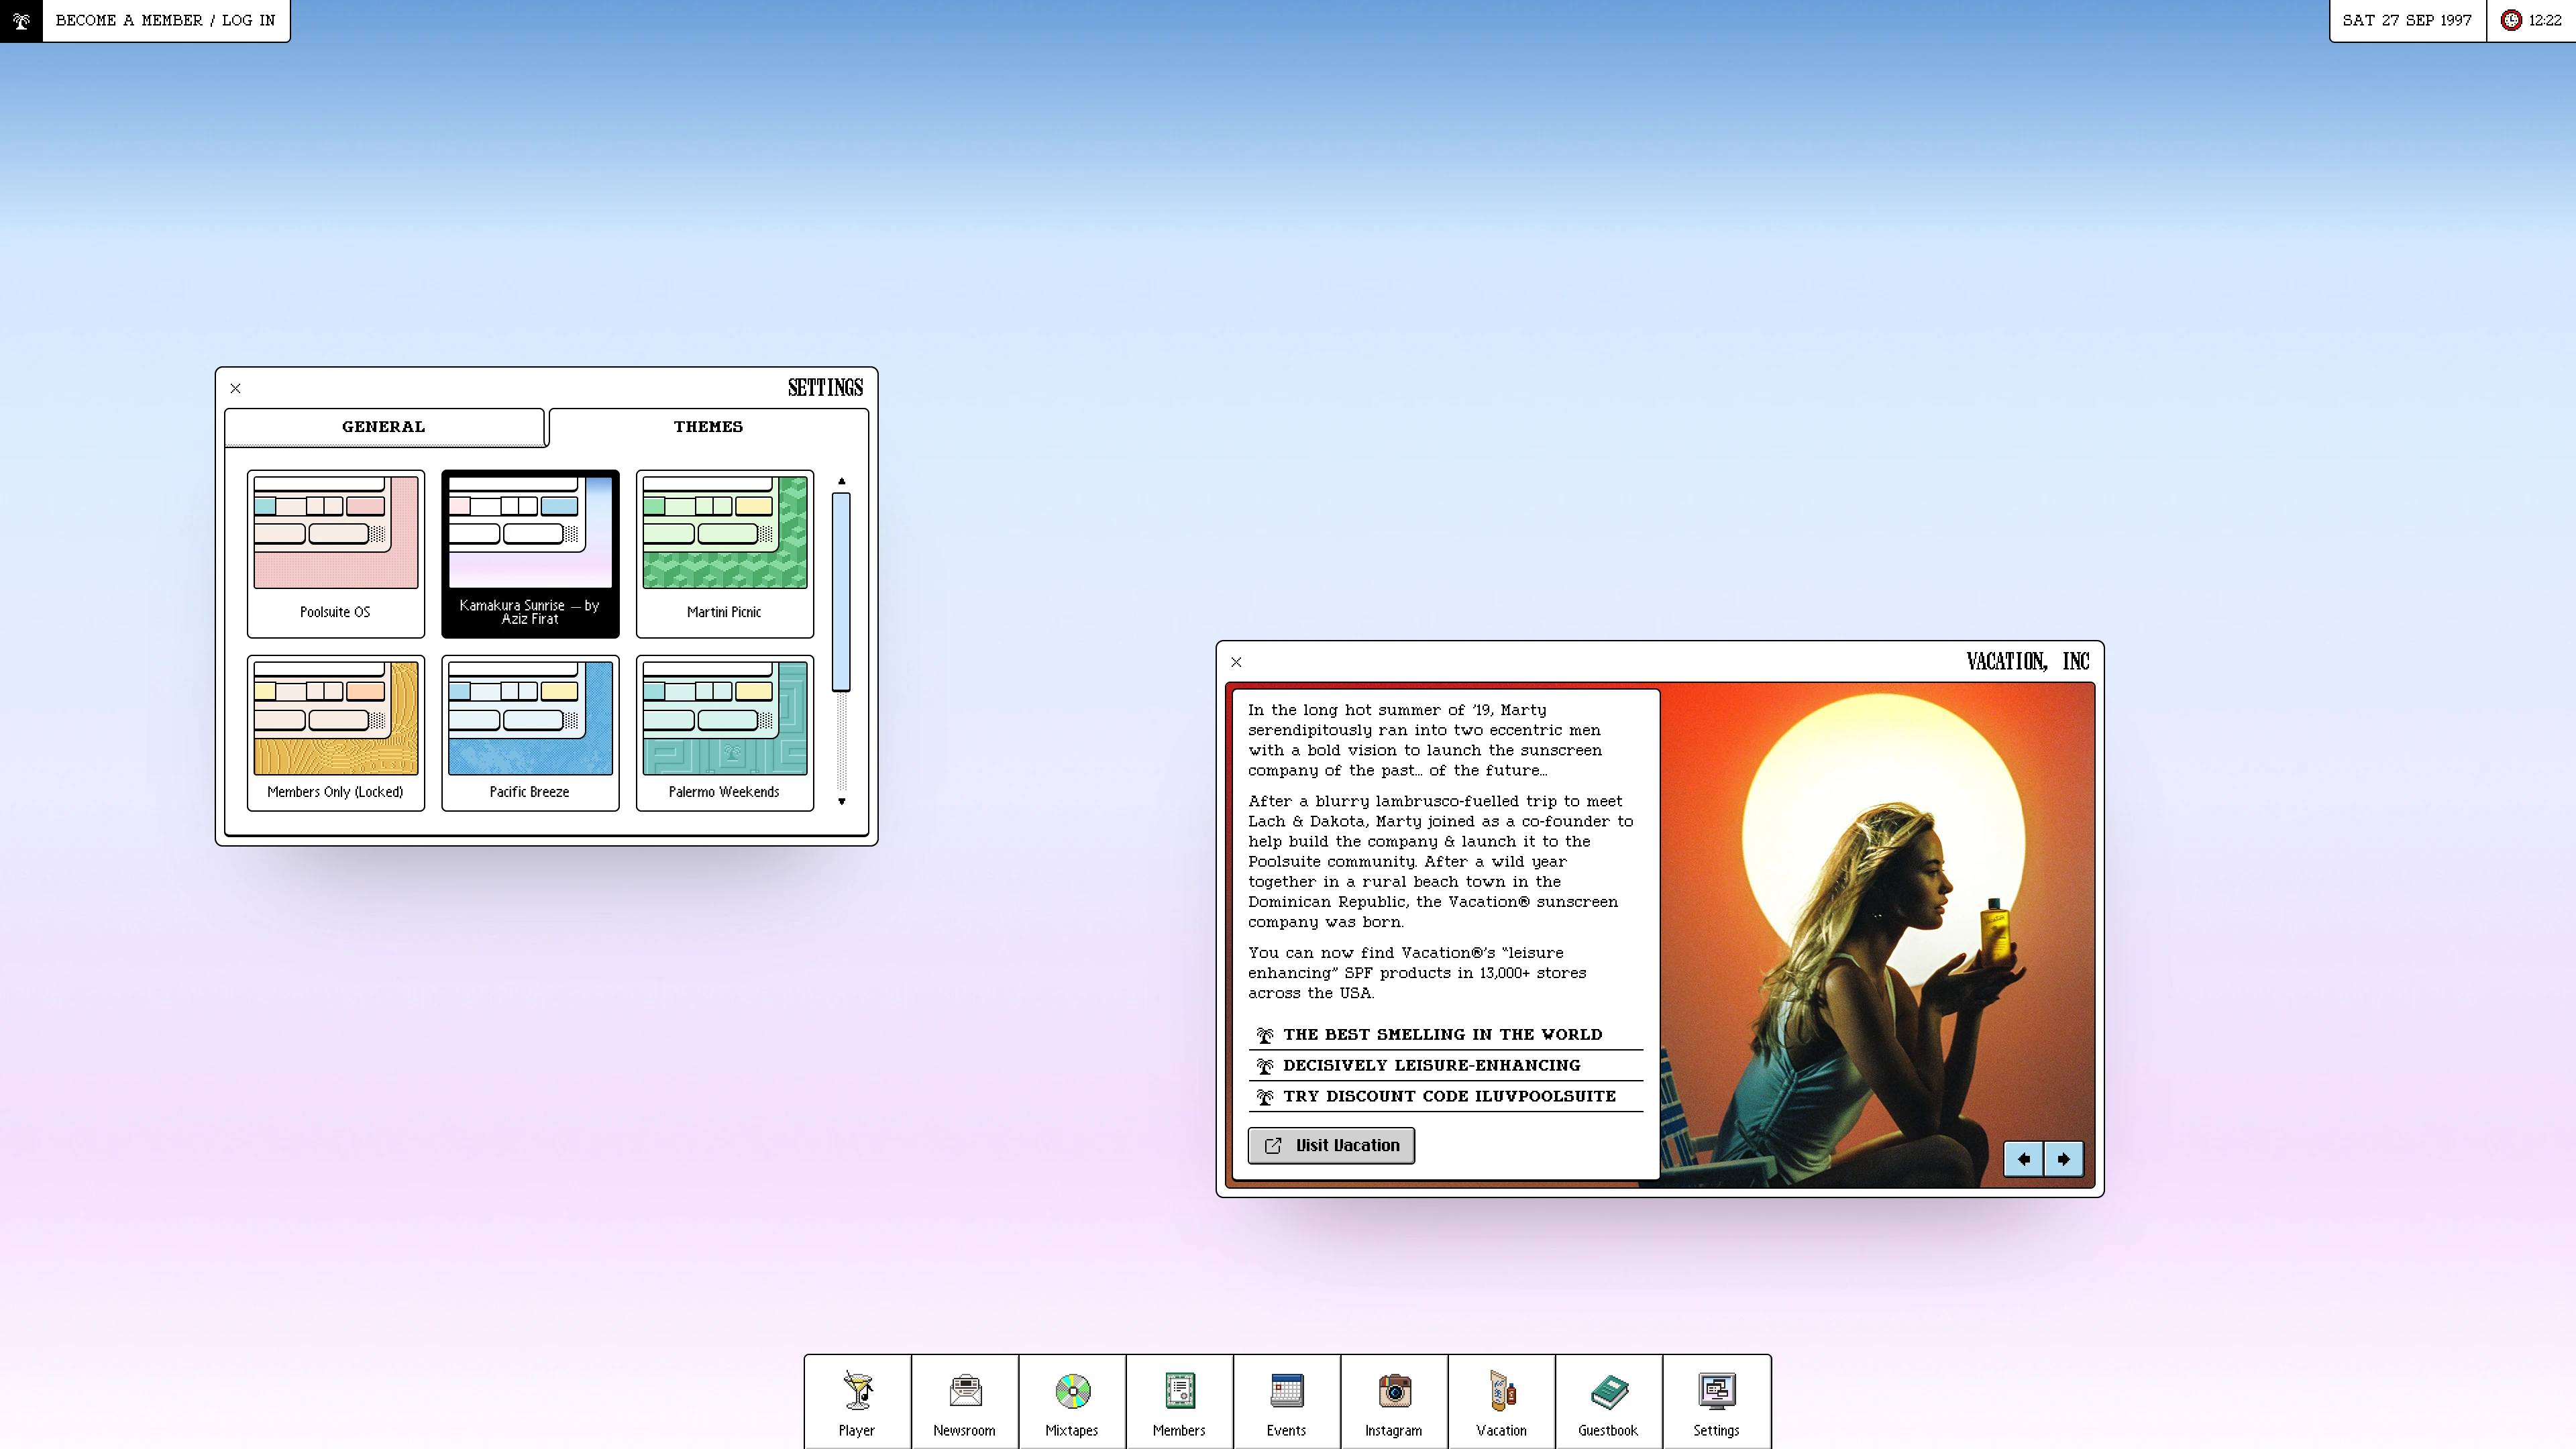Click scroll down arrow in themes list
The width and height of the screenshot is (2576, 1449).
[x=841, y=801]
